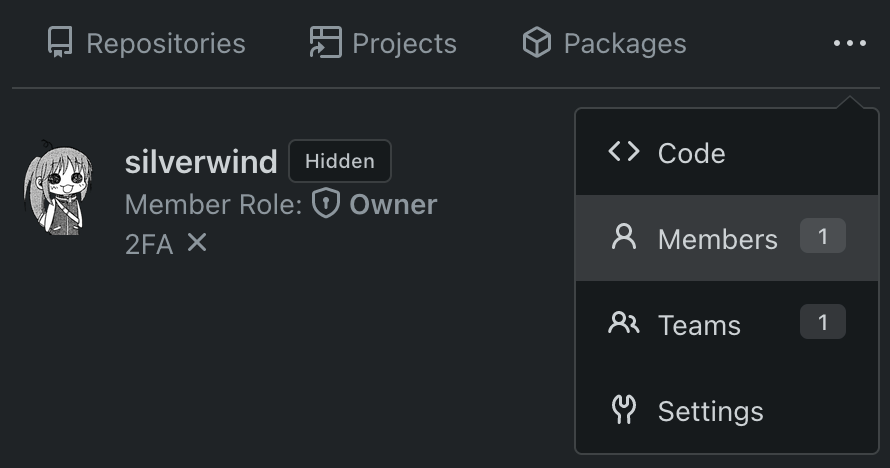Open Teams from the dropdown menu
This screenshot has height=468, width=890.
click(x=699, y=325)
